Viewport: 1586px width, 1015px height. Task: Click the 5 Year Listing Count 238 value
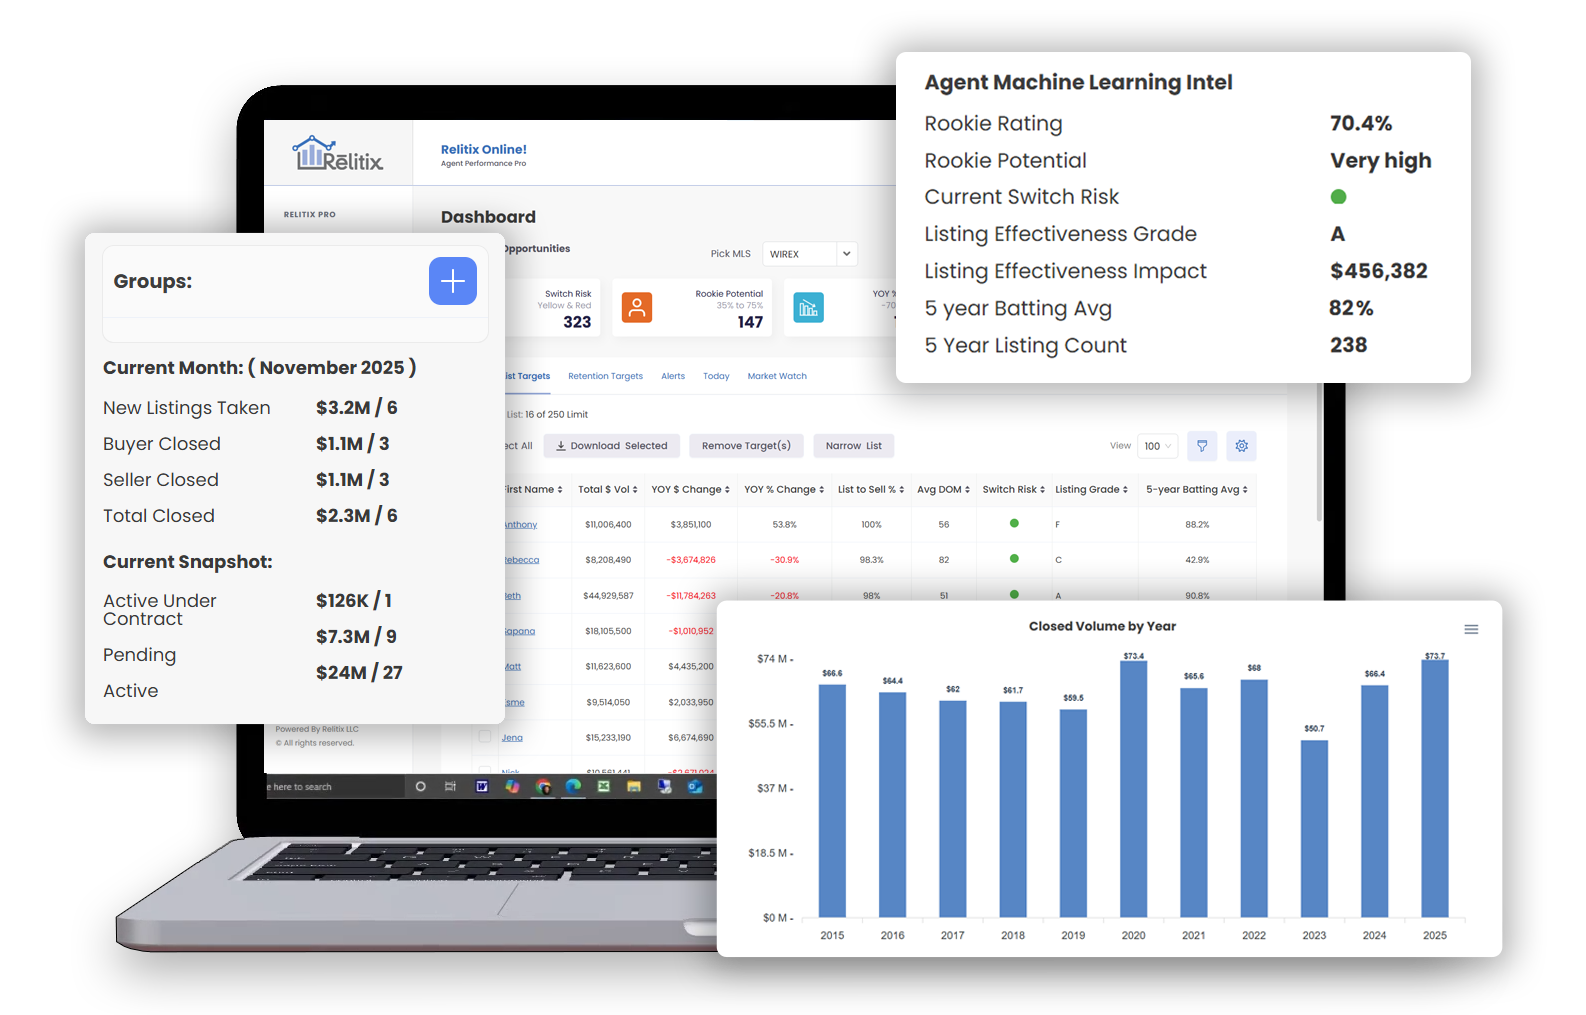1348,345
